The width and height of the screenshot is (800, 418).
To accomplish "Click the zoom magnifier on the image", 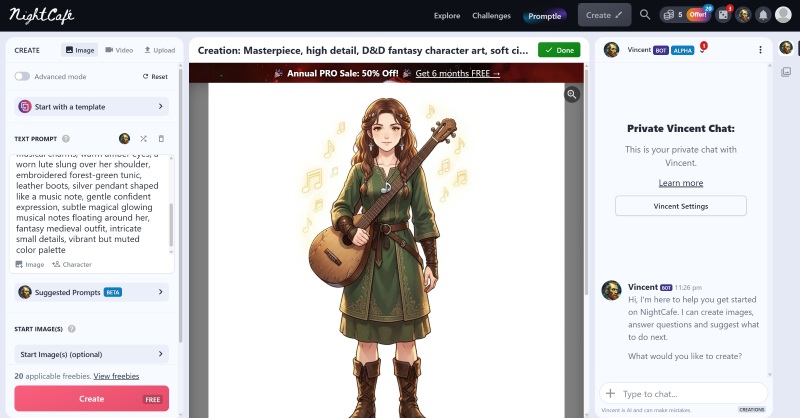I will coord(572,94).
